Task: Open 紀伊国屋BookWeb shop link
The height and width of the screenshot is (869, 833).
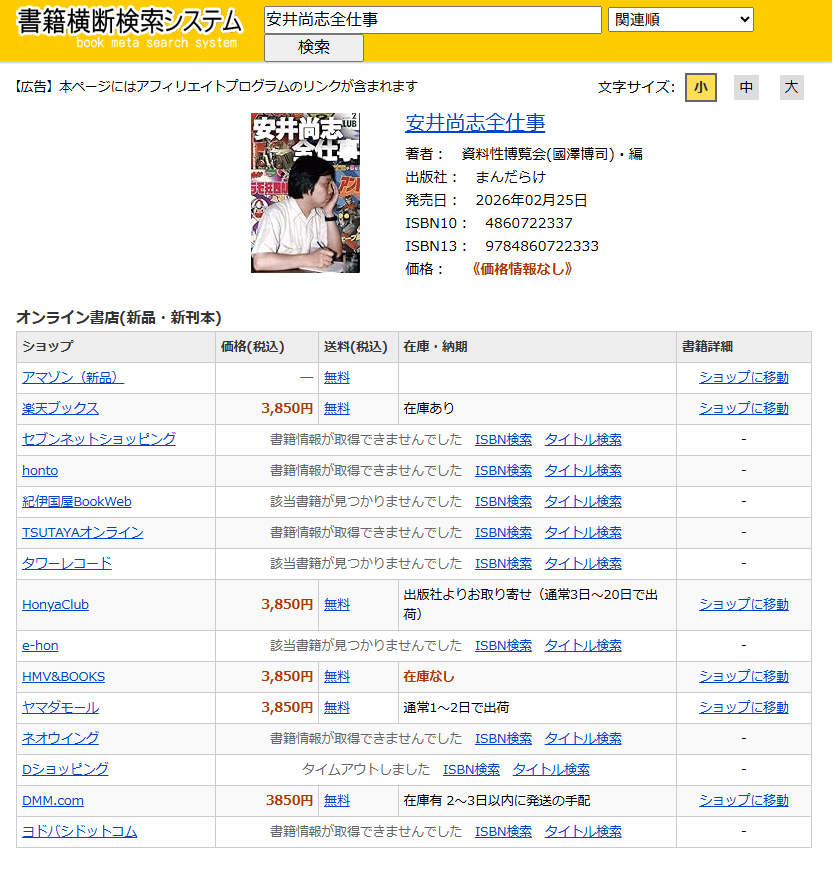Action: point(79,501)
